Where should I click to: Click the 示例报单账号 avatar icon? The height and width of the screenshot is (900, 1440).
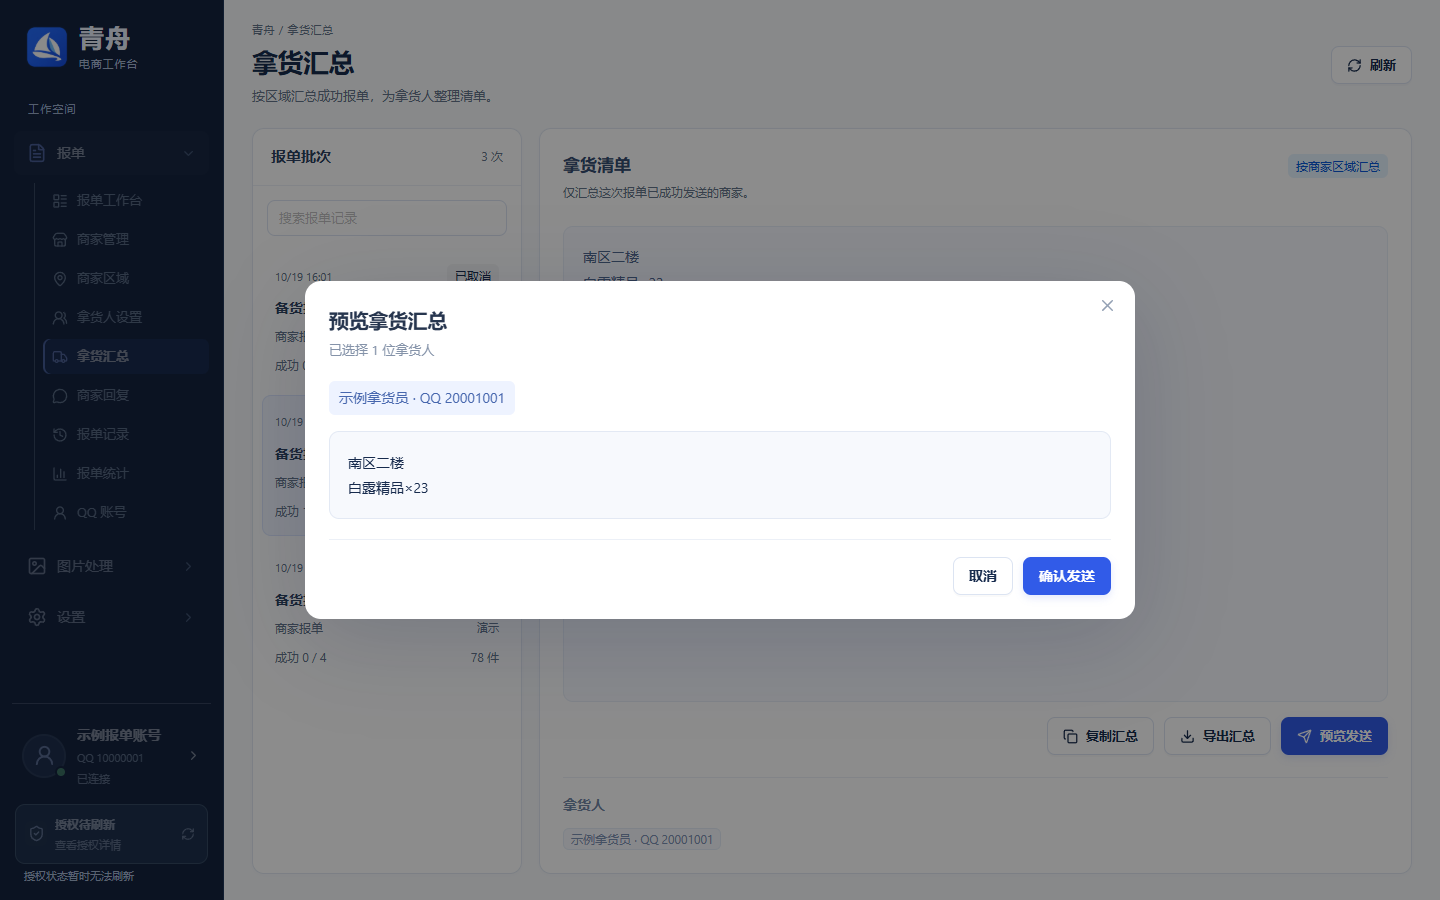(44, 756)
